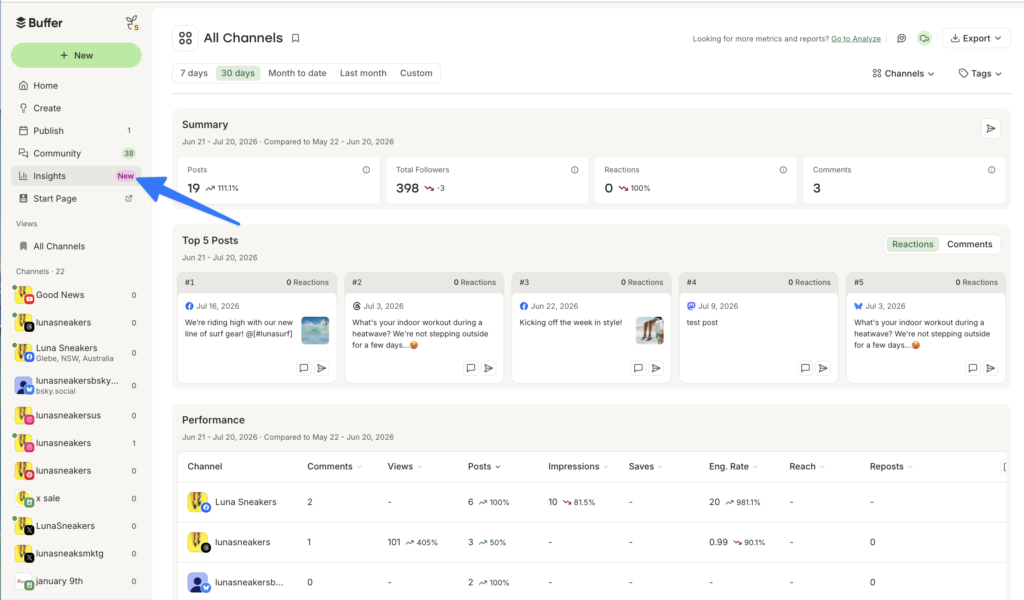Click info icon on Reactions card
1024x600 pixels.
(783, 170)
